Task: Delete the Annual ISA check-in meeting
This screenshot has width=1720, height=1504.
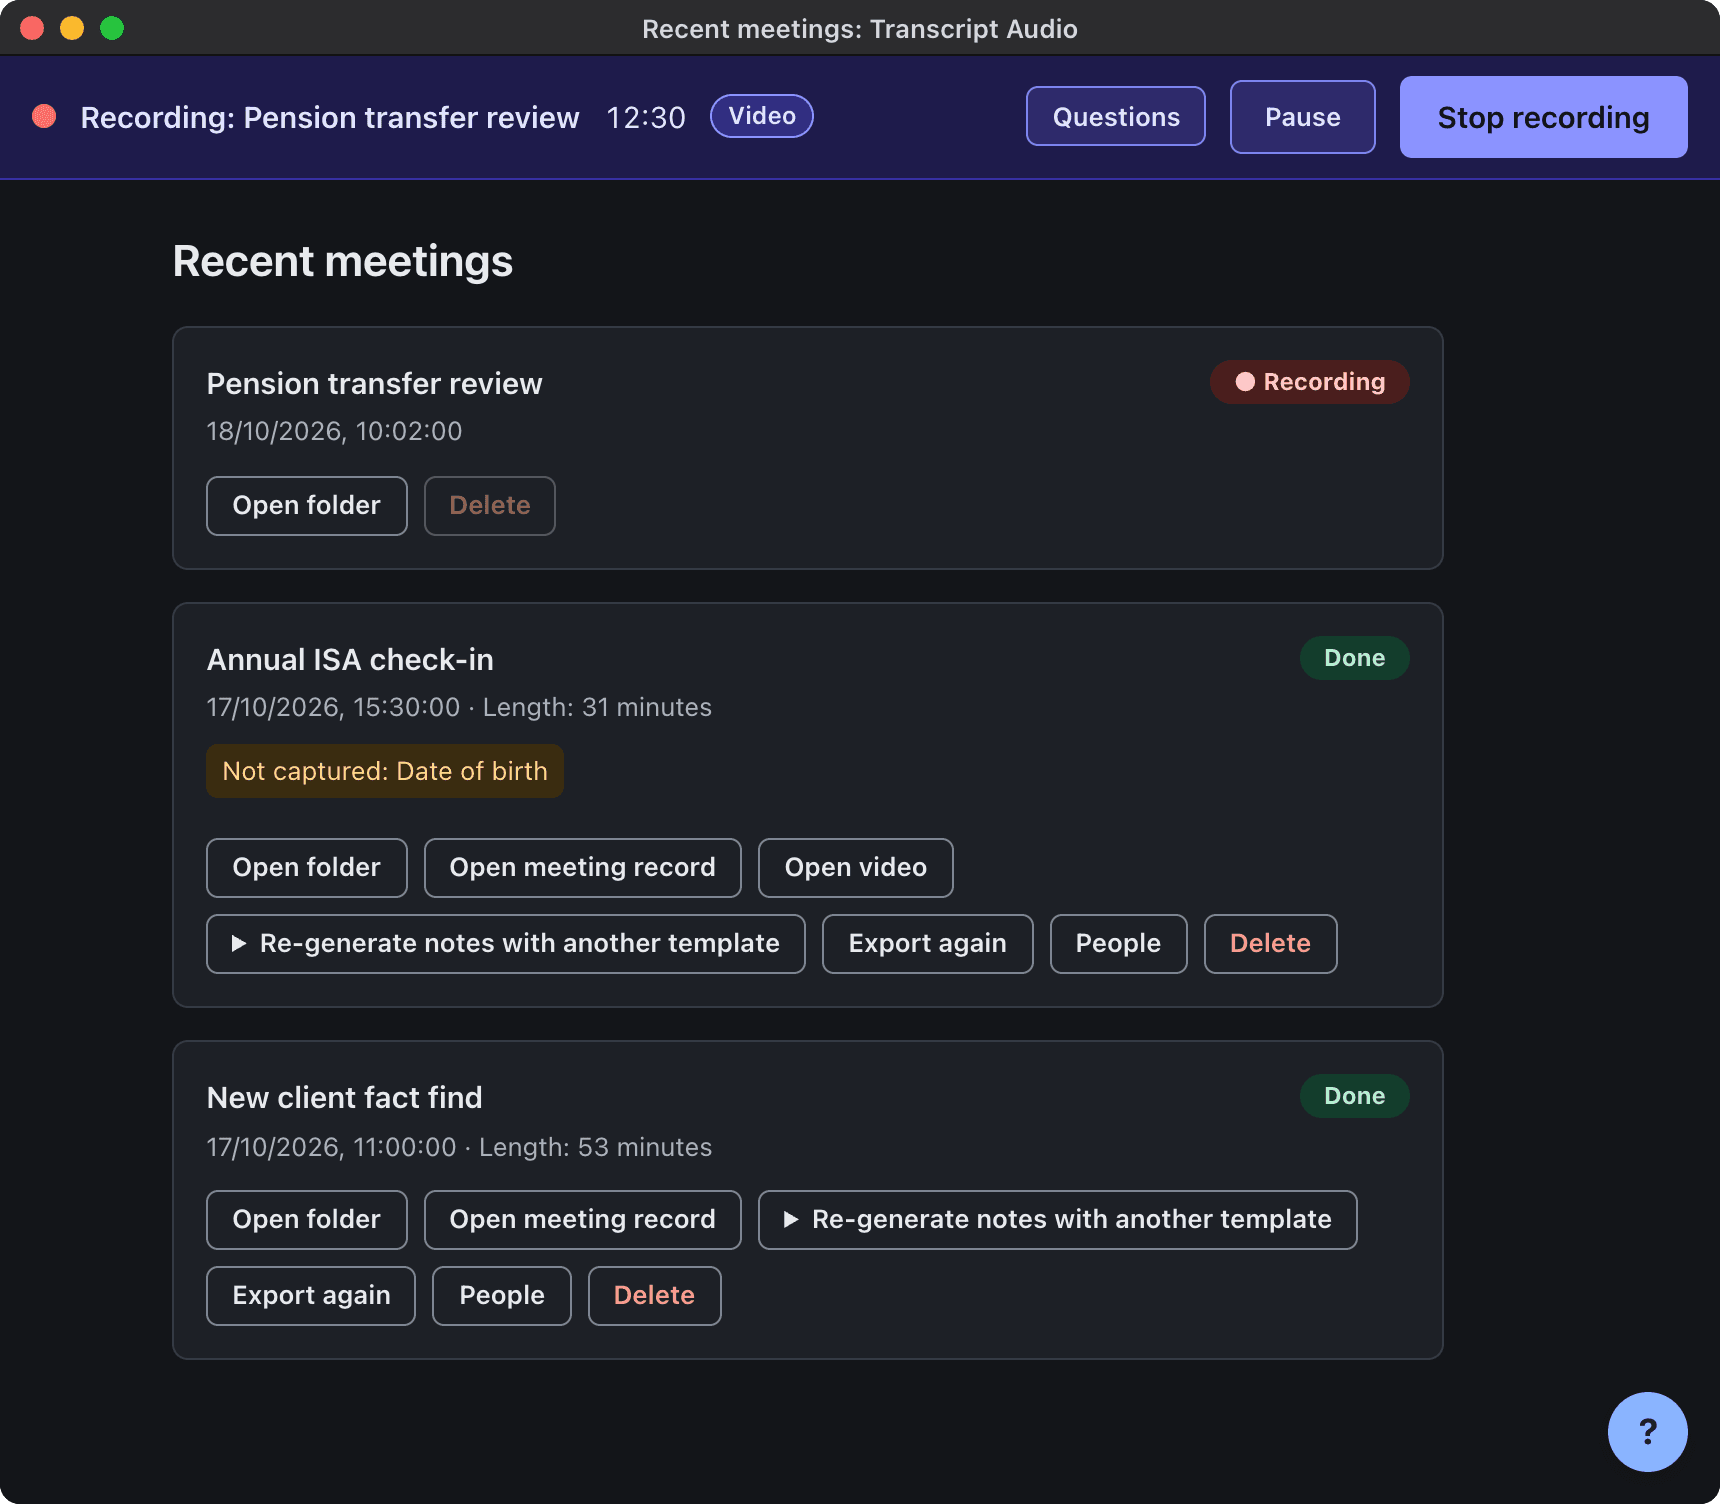Action: (x=1271, y=944)
